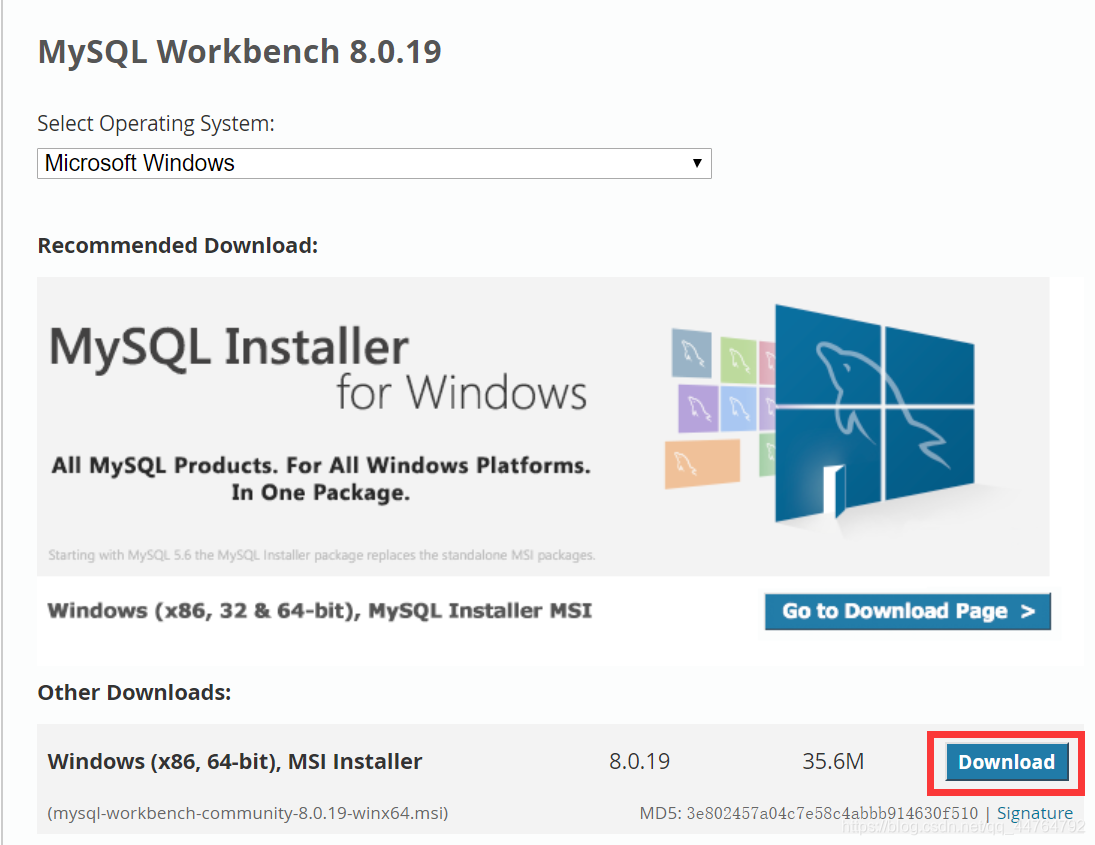Click Windows (x86, 64-bit), MSI Installer title
Image resolution: width=1095 pixels, height=845 pixels.
click(235, 761)
